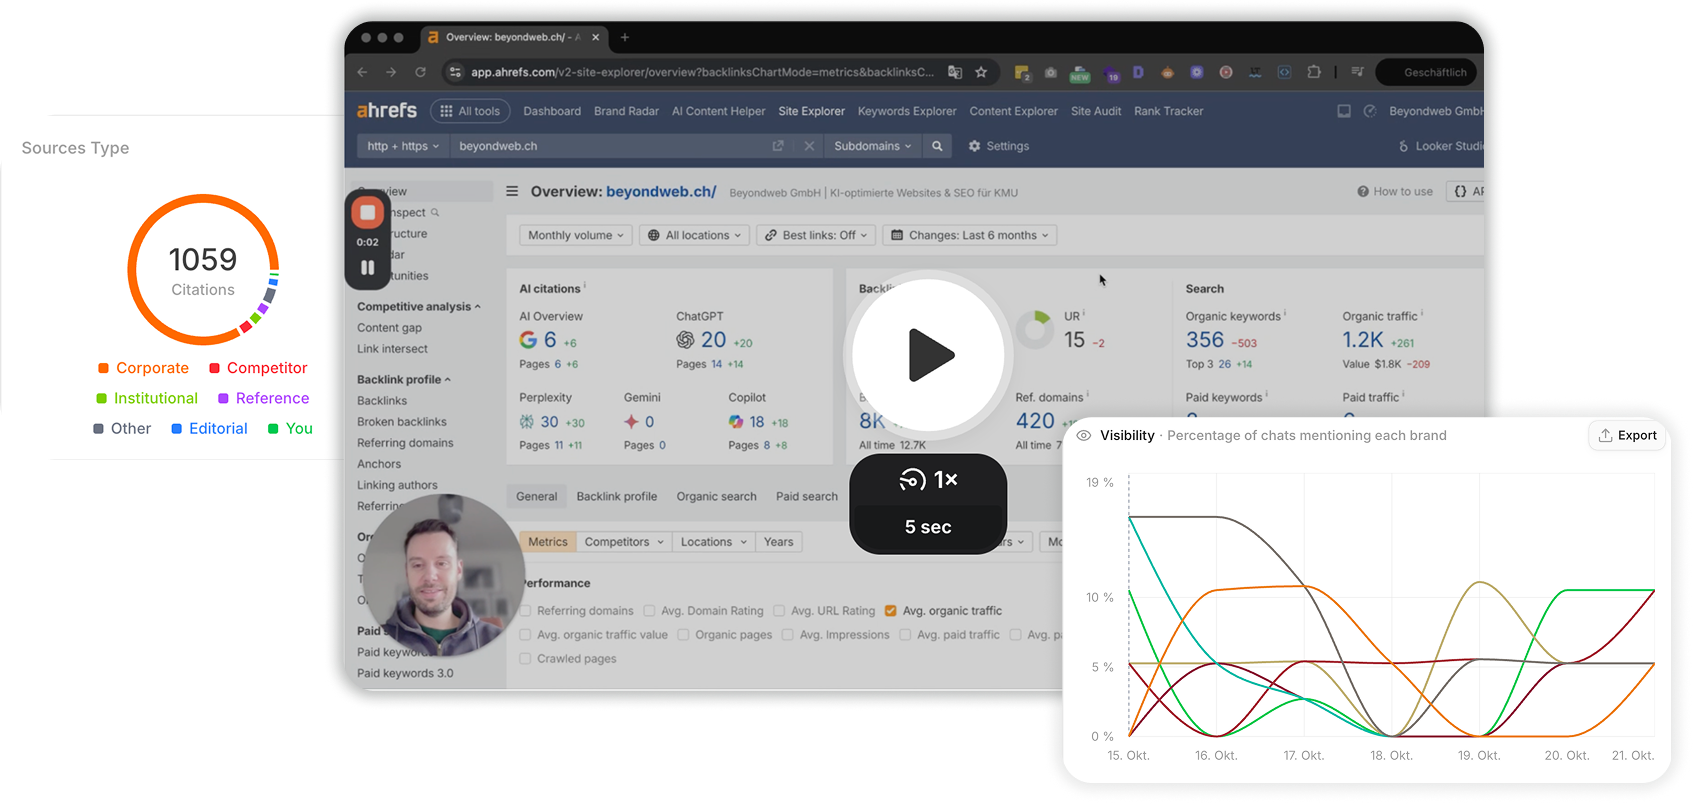
Task: Open the http + https protocol dropdown
Action: [x=403, y=146]
